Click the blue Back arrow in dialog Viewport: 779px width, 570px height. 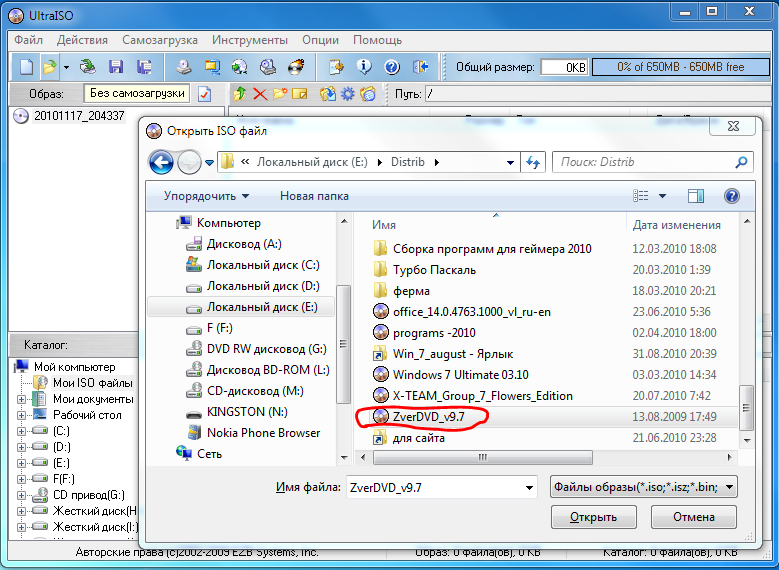(x=161, y=162)
